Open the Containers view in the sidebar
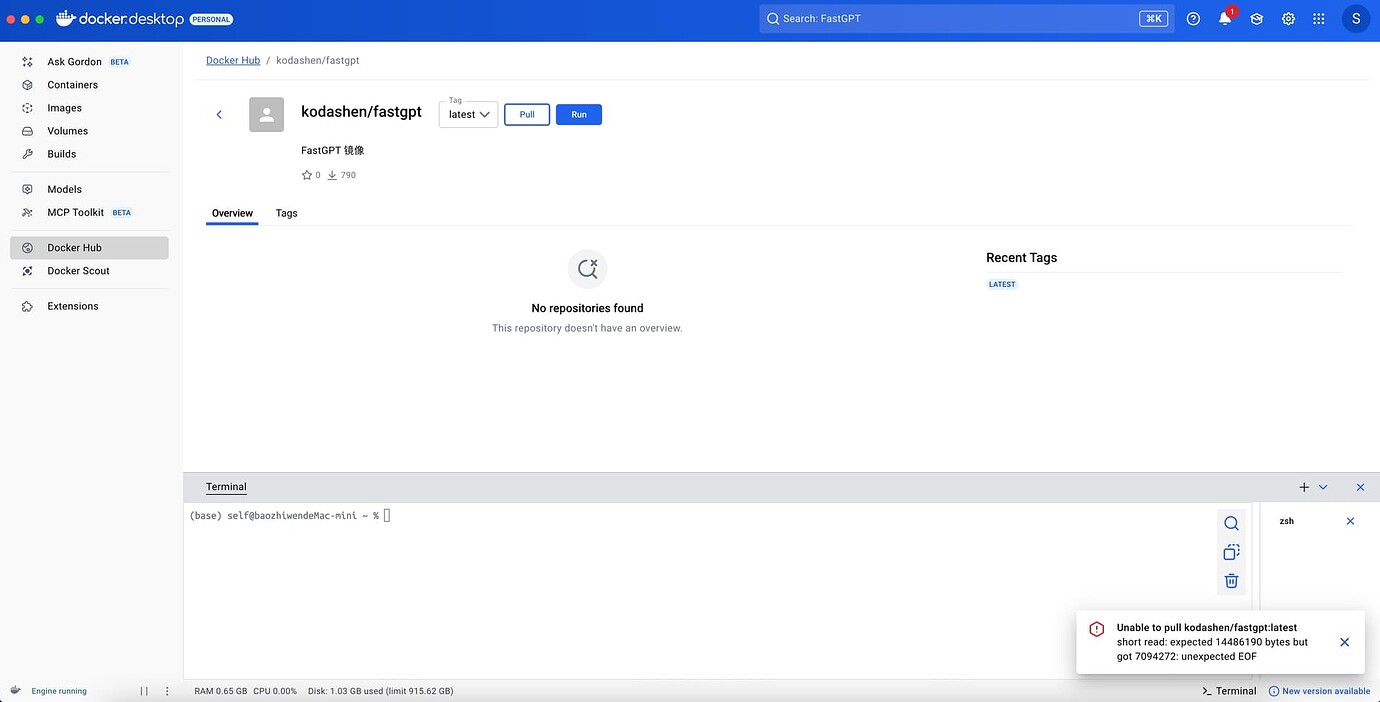The height and width of the screenshot is (702, 1380). coord(72,84)
